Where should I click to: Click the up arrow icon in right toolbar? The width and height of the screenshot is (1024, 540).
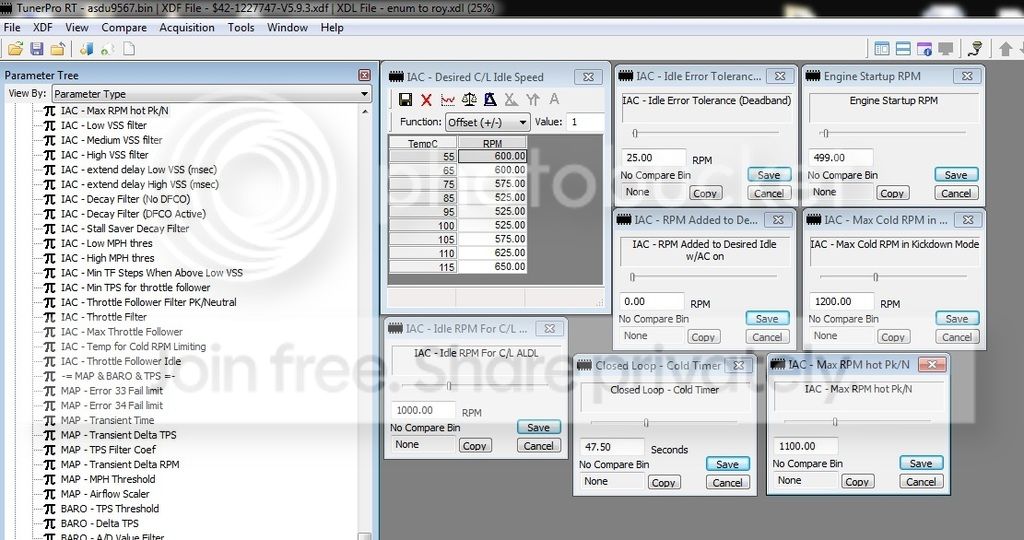[1006, 49]
